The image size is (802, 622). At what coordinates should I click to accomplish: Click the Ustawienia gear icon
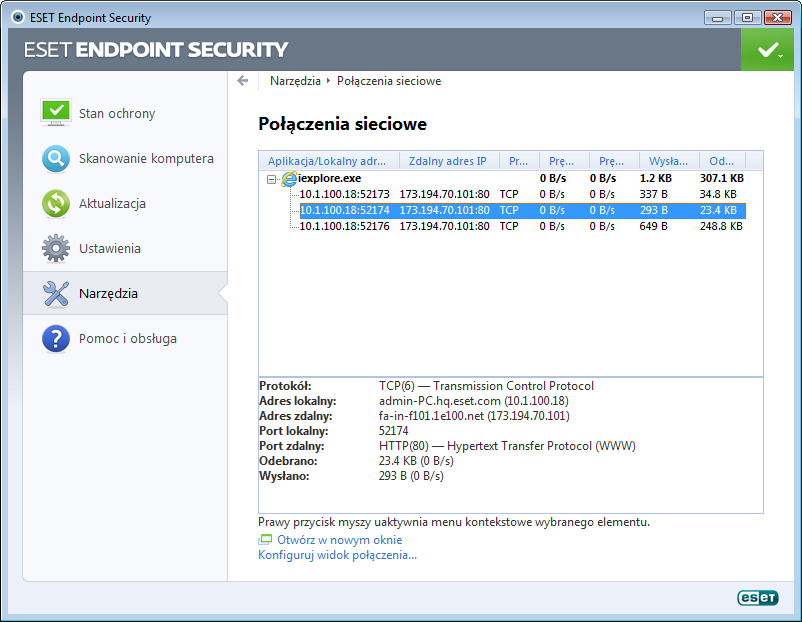(56, 249)
